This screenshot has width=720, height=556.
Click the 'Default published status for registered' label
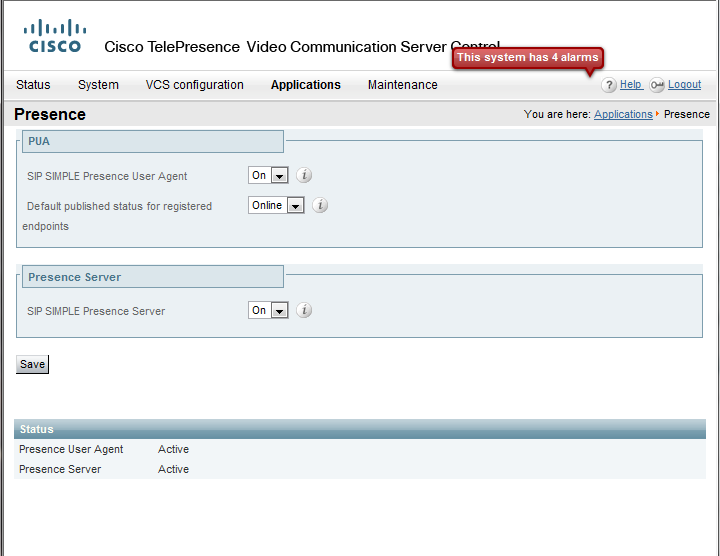point(119,206)
